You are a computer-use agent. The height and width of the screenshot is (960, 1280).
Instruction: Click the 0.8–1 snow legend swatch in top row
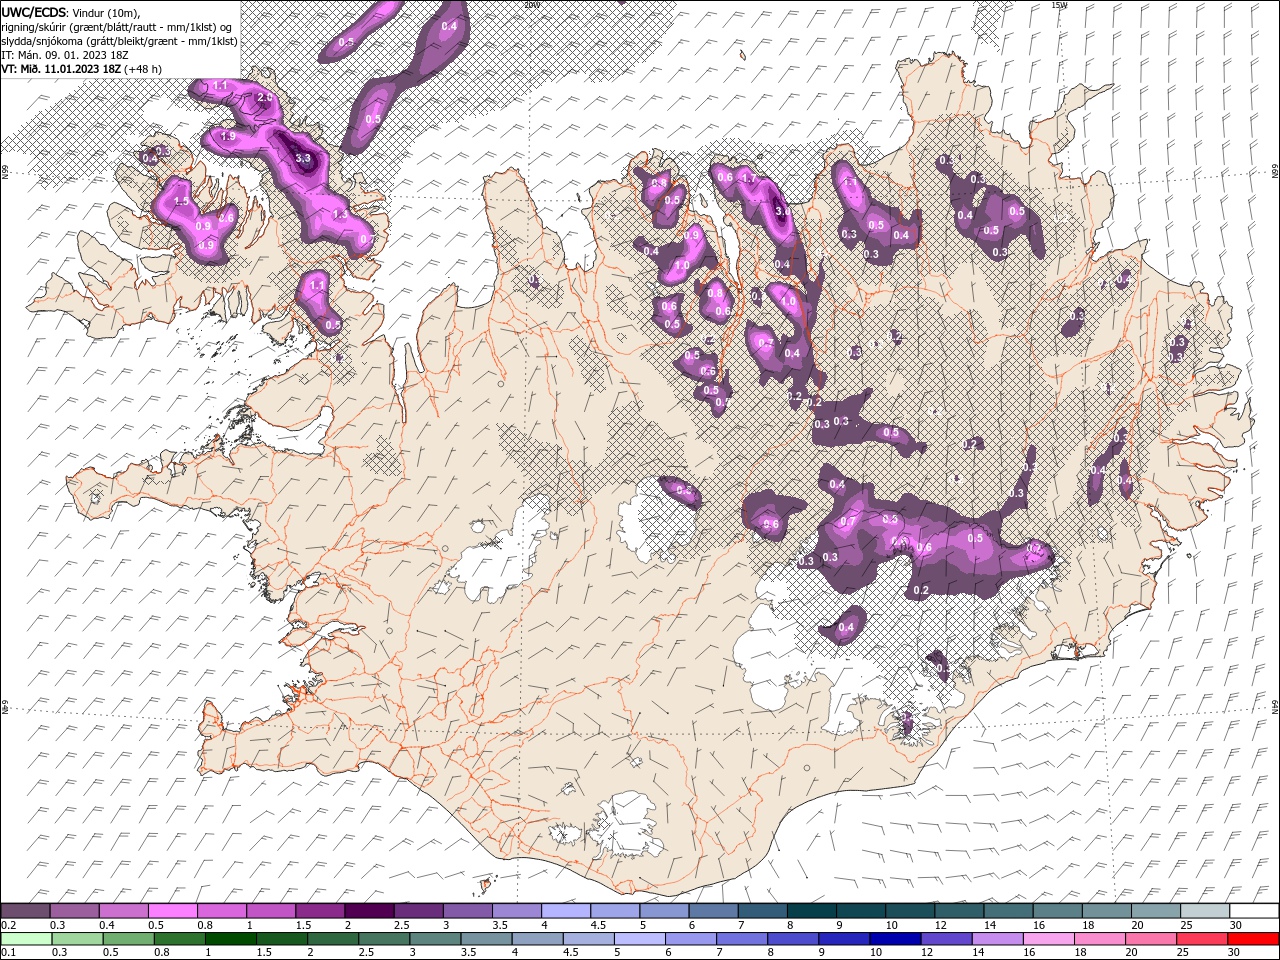click(221, 911)
